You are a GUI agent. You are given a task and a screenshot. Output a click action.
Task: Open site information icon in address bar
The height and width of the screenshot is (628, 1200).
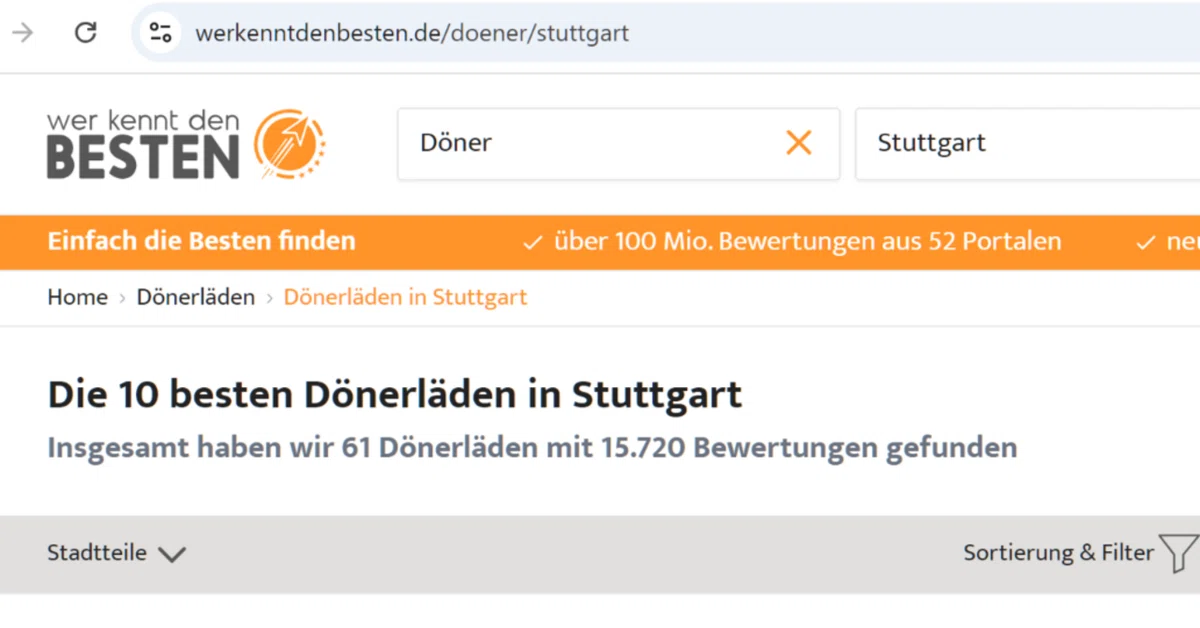pyautogui.click(x=161, y=33)
